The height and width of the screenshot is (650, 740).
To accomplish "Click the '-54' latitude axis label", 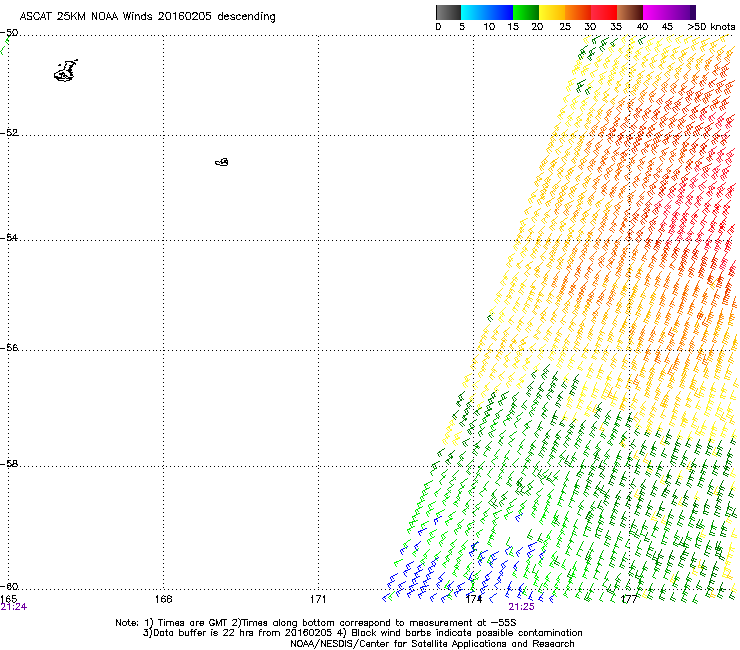I will 9,237.
